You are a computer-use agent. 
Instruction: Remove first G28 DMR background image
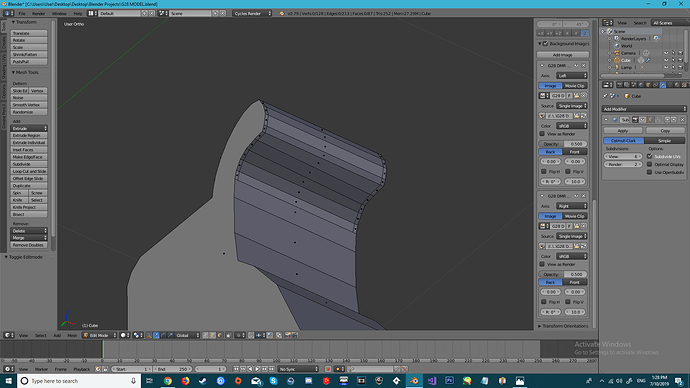(x=584, y=66)
